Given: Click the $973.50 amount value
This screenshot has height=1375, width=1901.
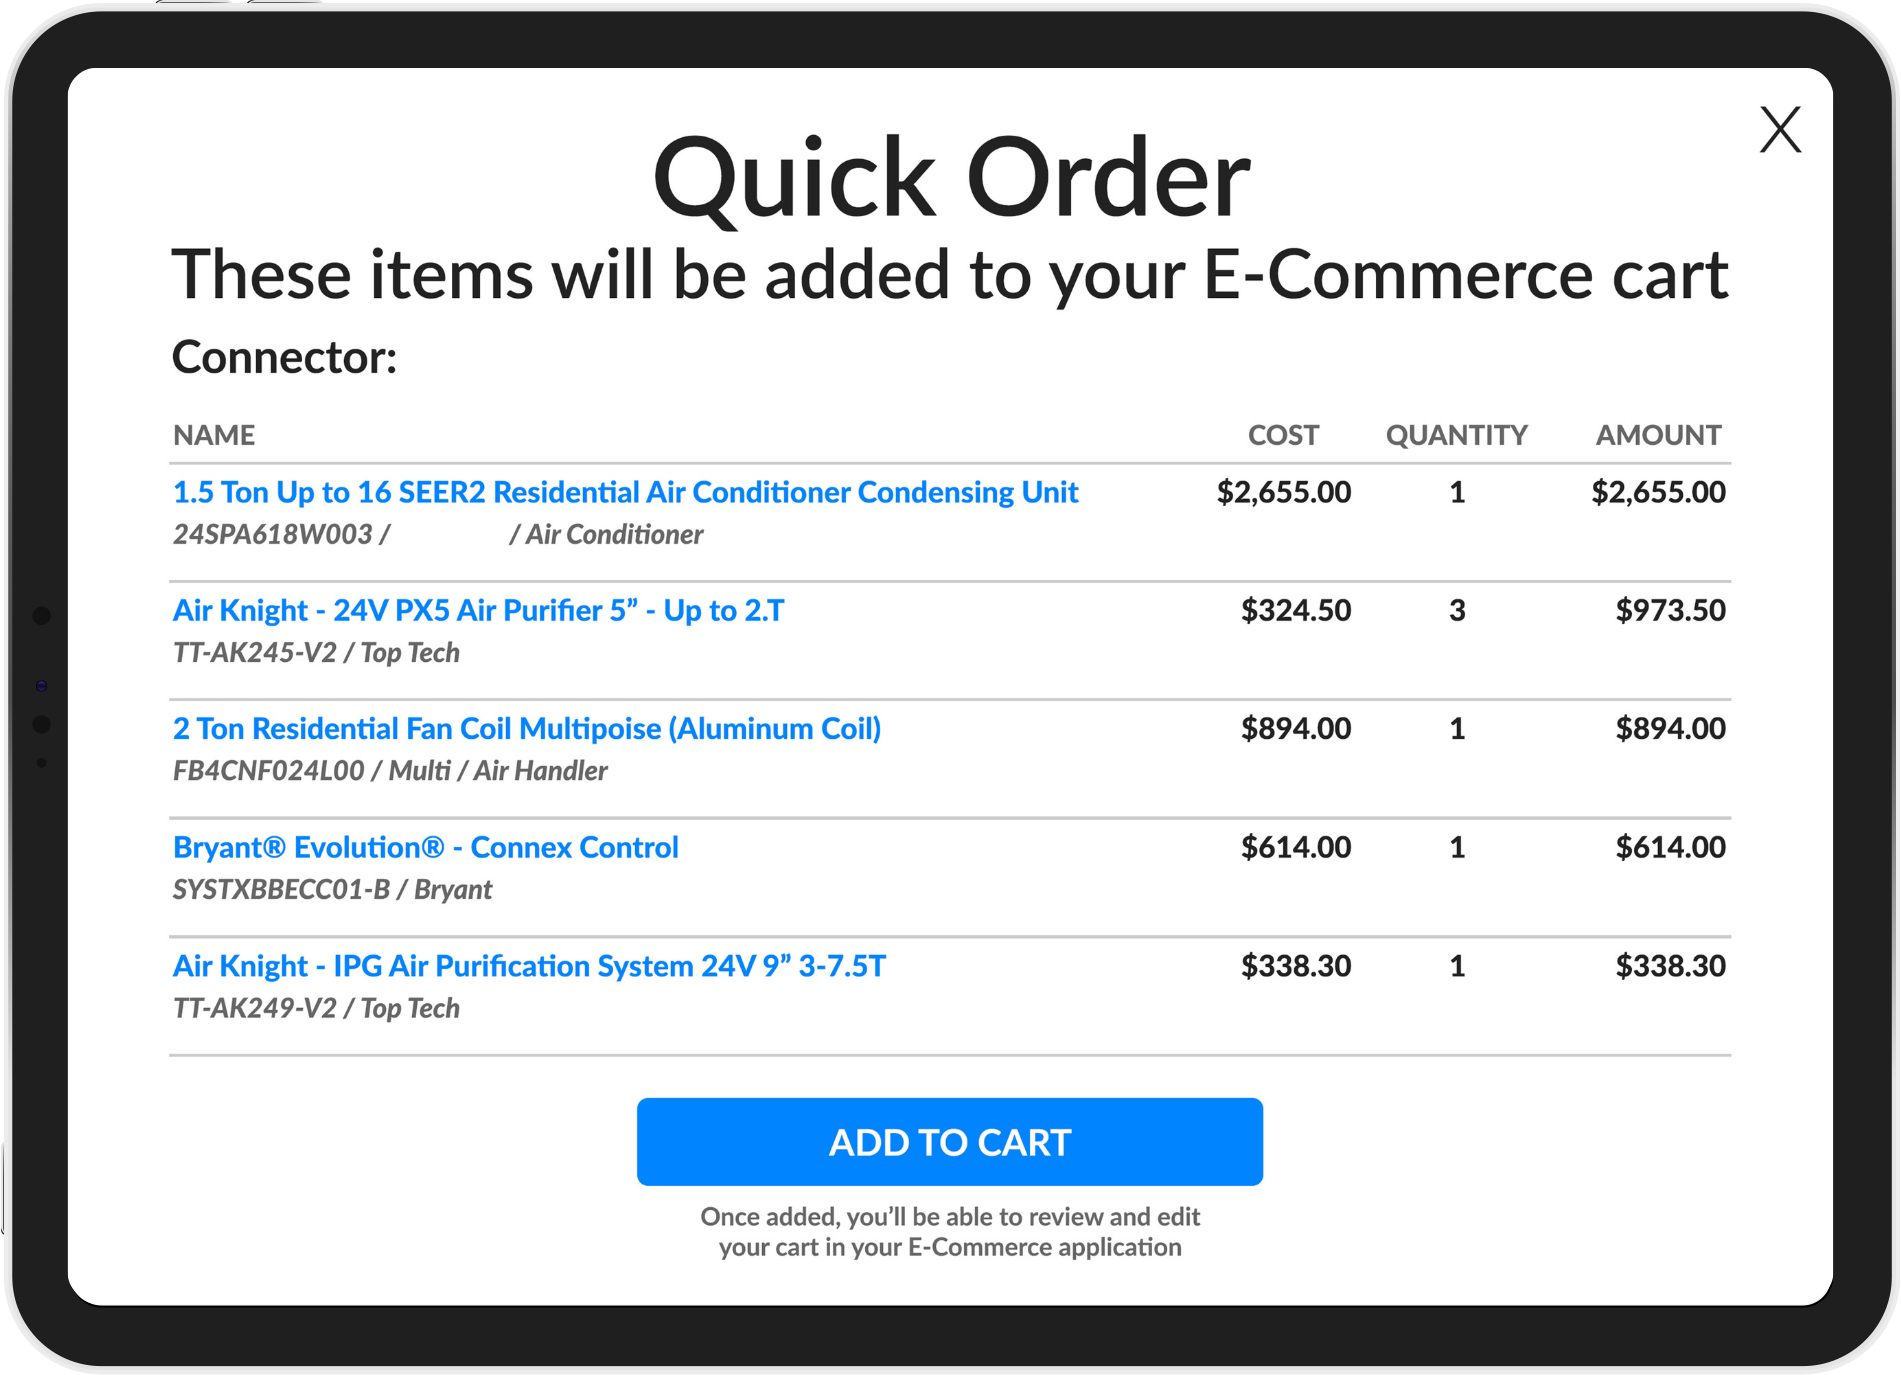Looking at the screenshot, I should pyautogui.click(x=1670, y=610).
